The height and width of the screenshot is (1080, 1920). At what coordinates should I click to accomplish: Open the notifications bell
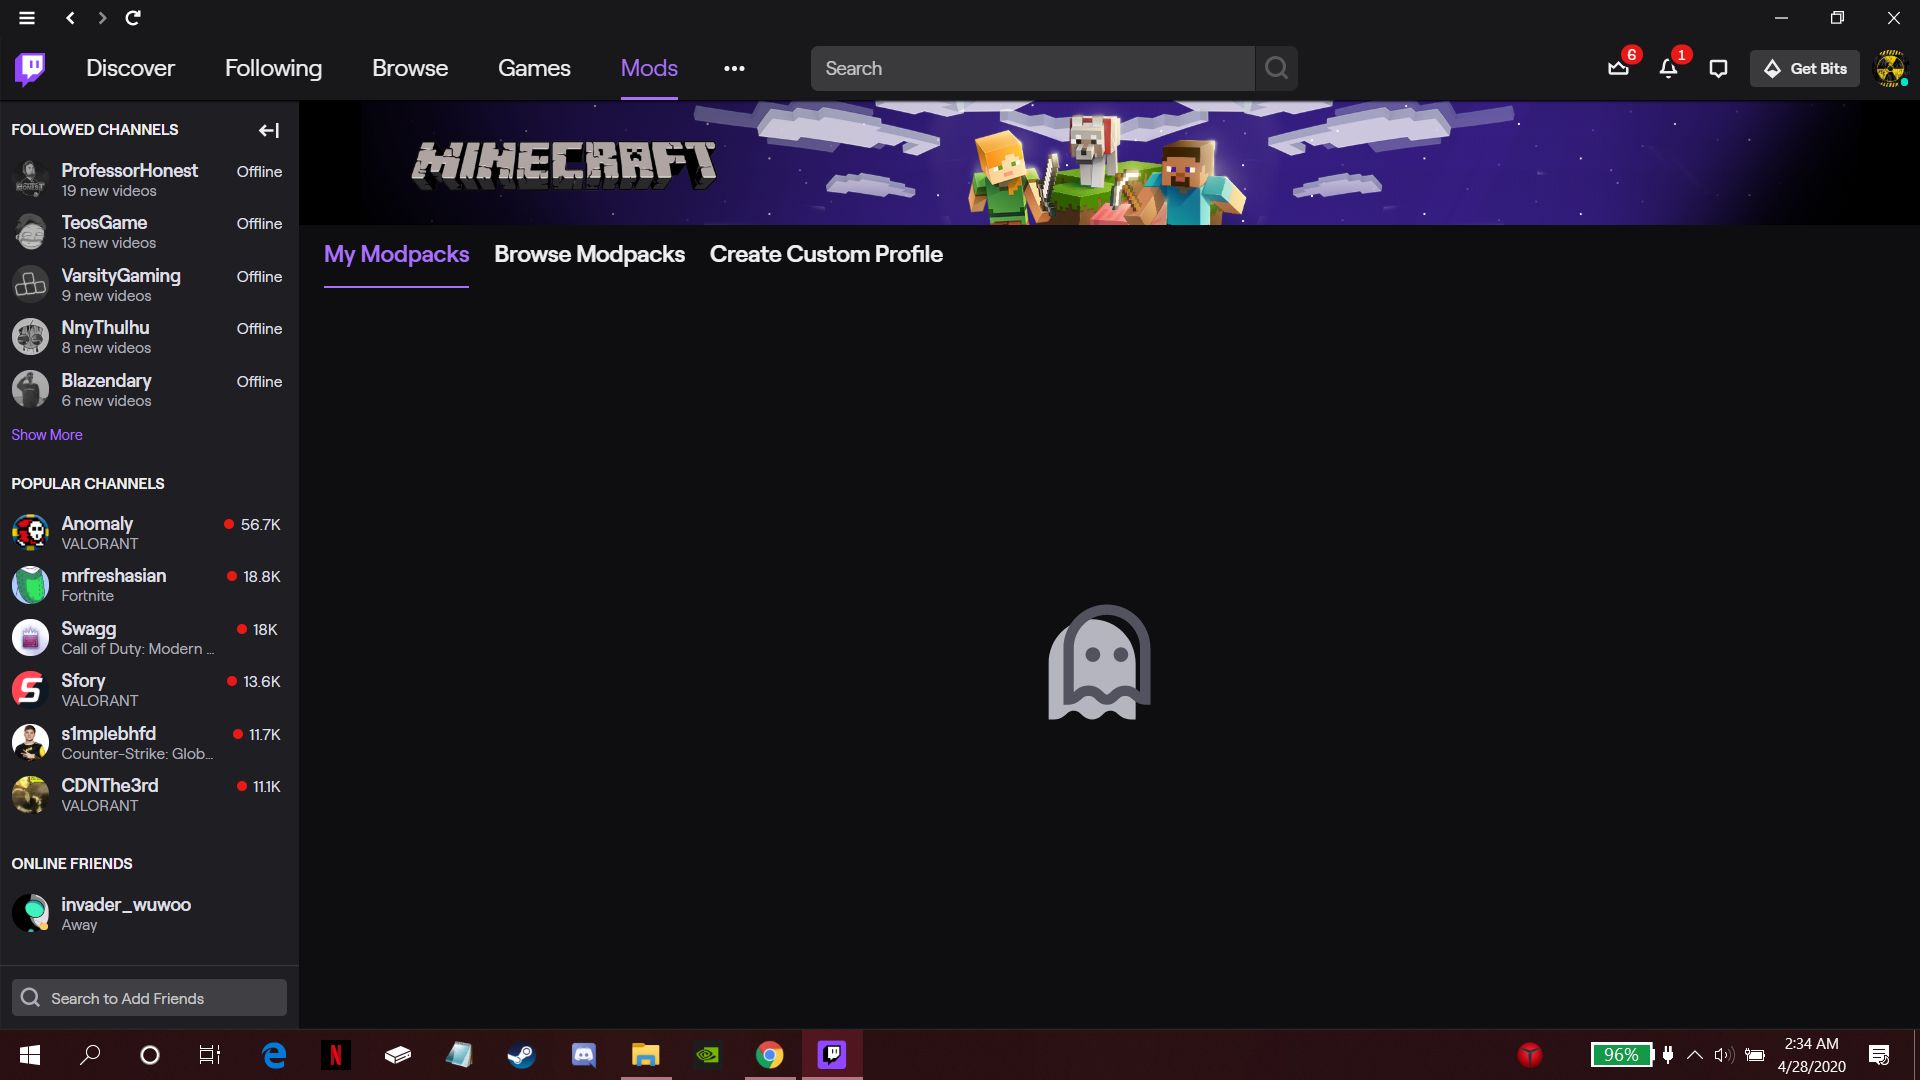pos(1668,68)
